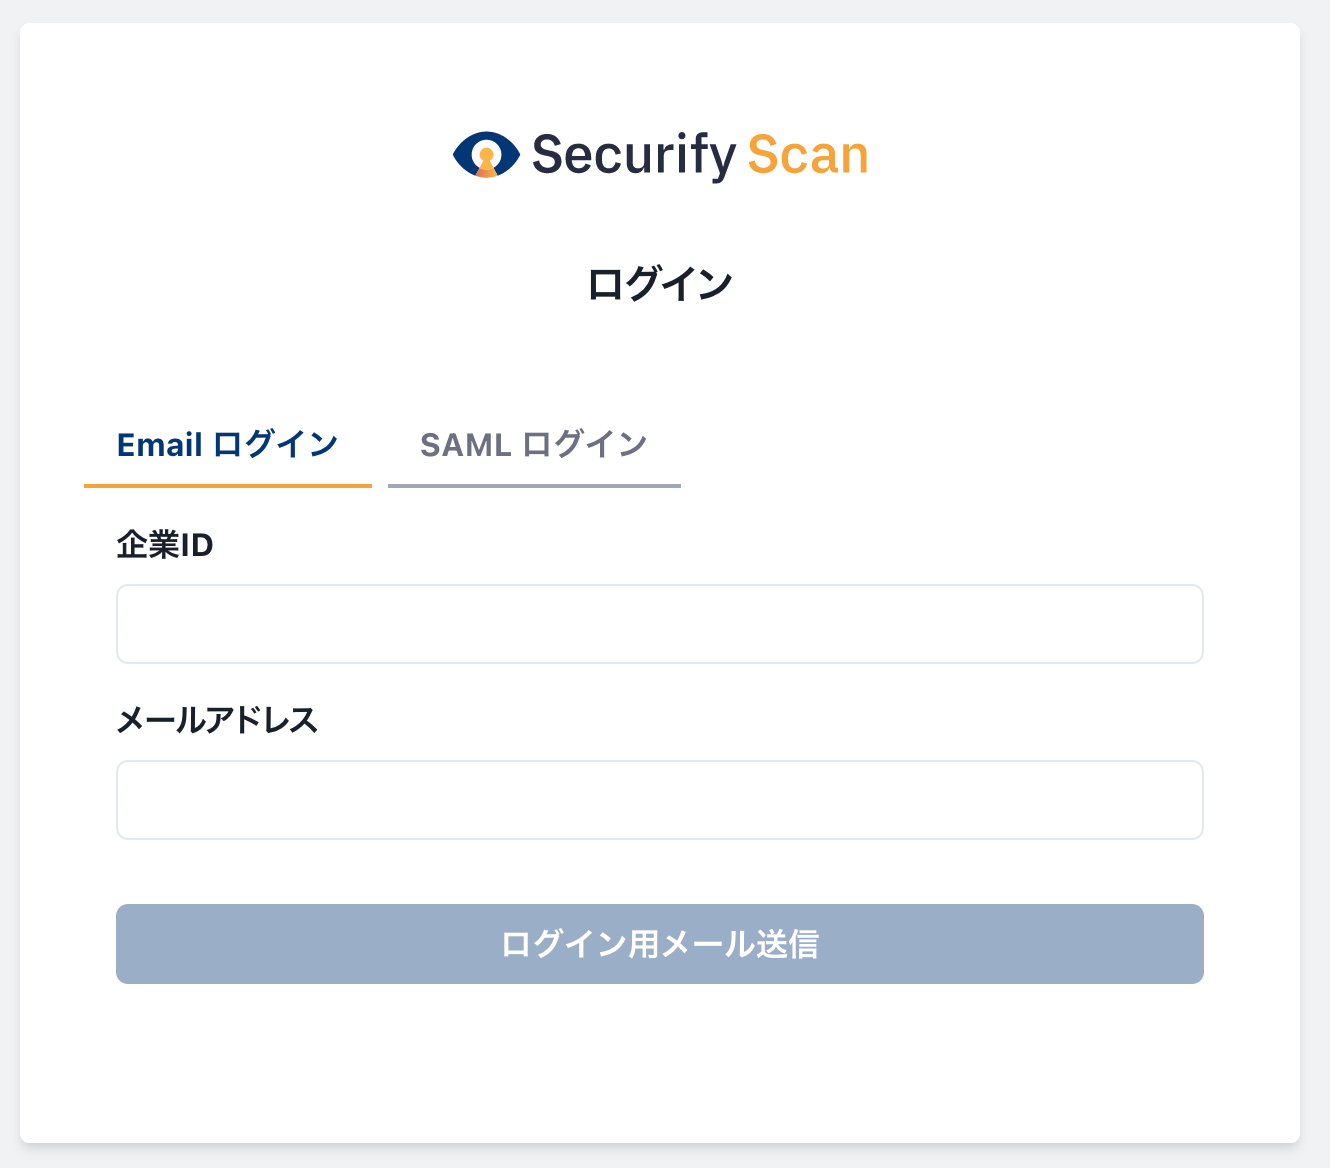Focus the email address text box
The image size is (1330, 1168).
tap(659, 800)
